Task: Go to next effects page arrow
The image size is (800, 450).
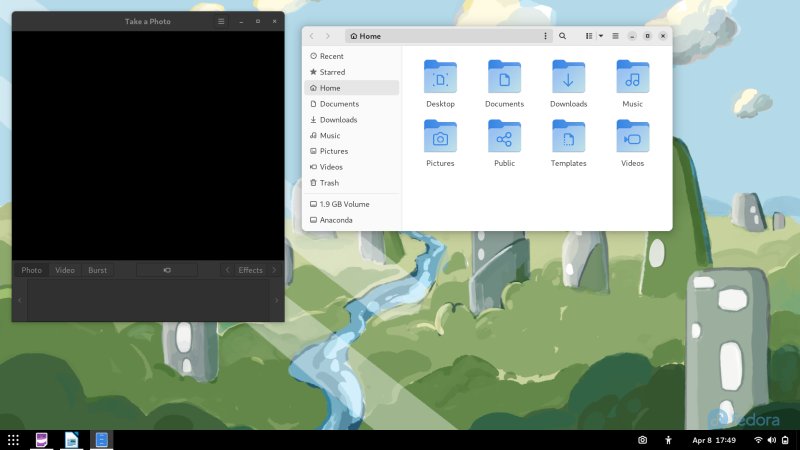Action: click(274, 270)
